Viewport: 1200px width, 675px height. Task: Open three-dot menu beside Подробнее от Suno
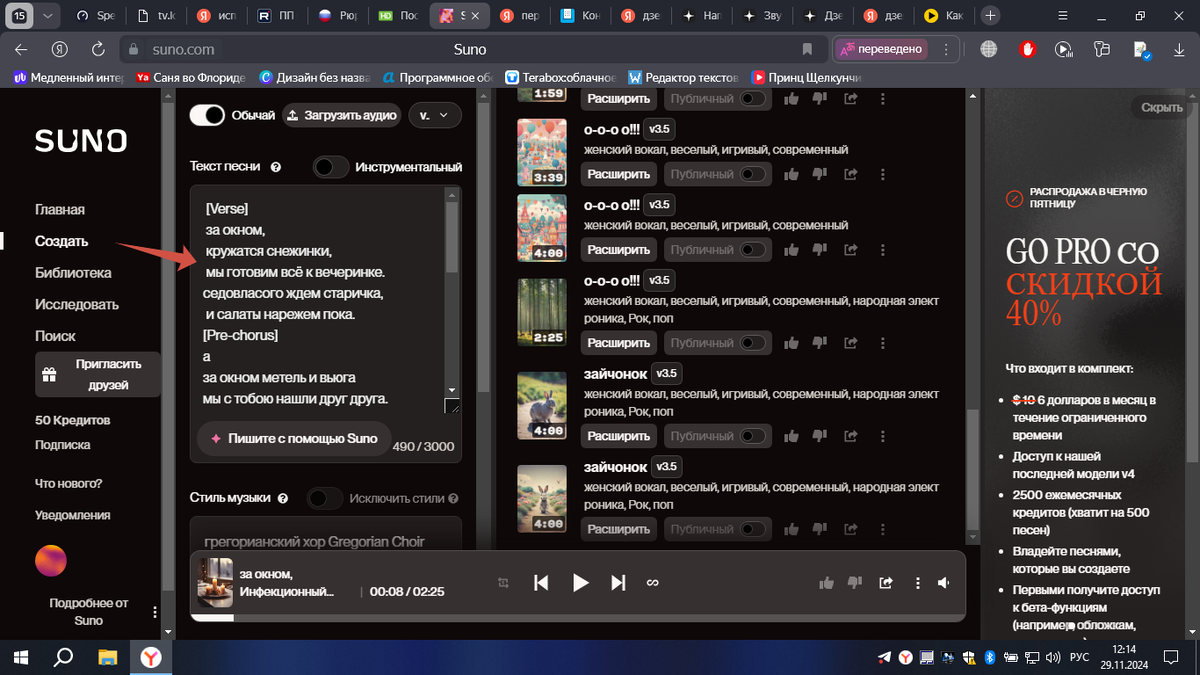155,612
